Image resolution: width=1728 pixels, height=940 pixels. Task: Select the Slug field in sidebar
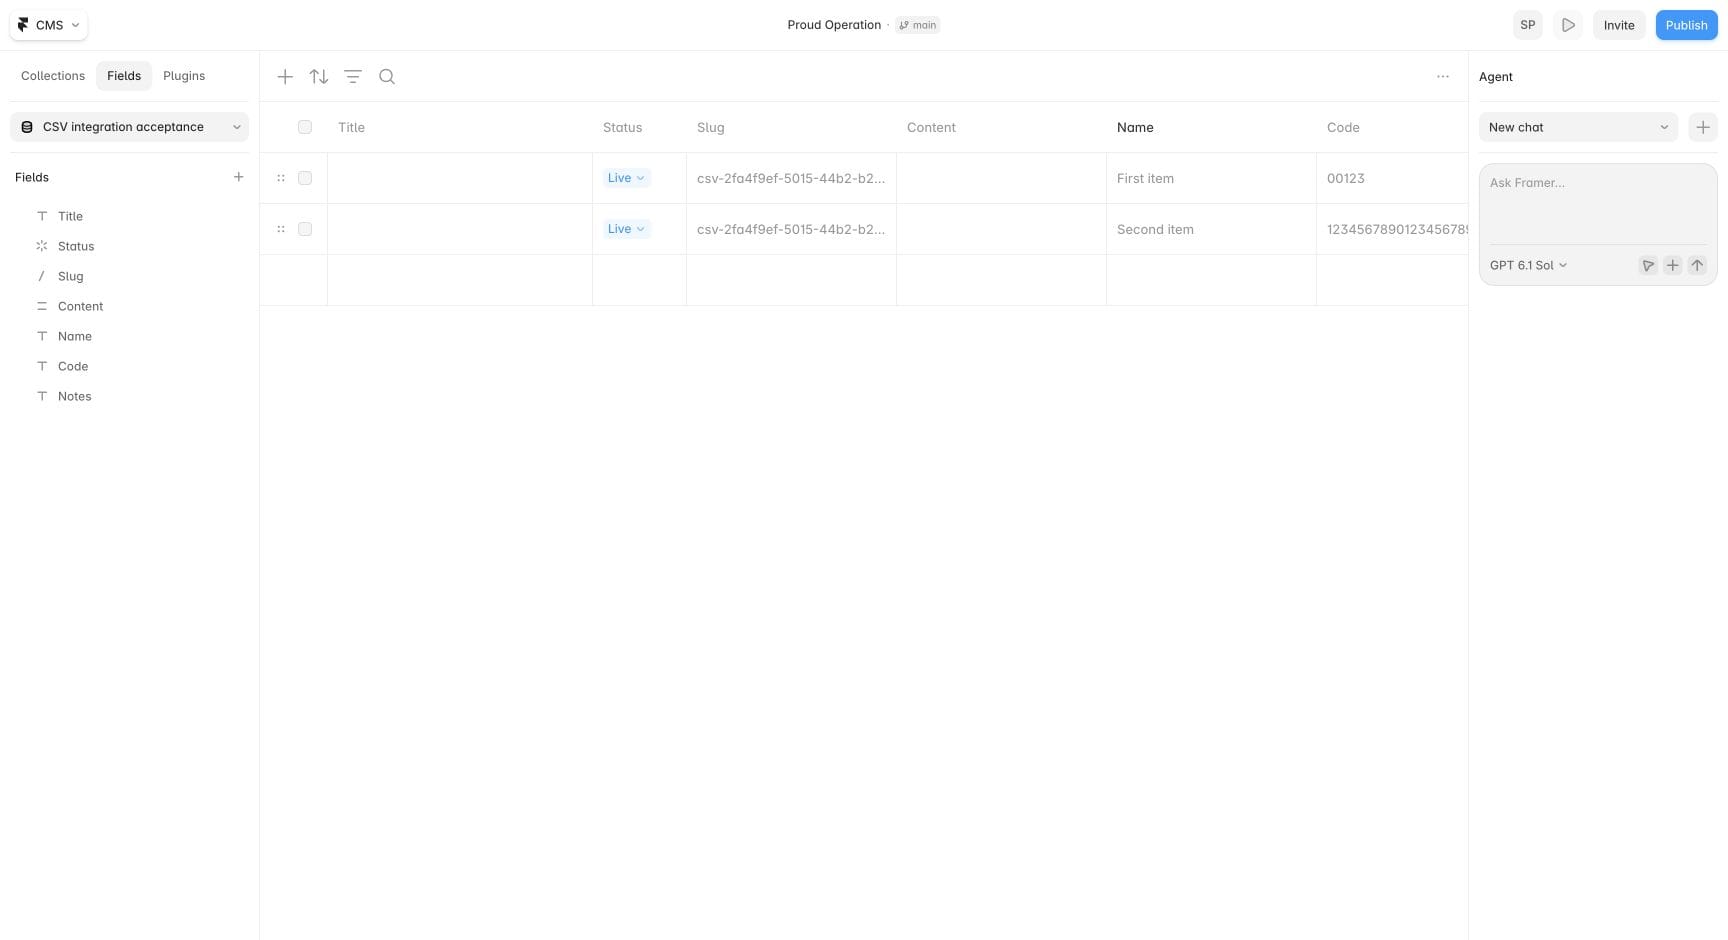click(129, 276)
